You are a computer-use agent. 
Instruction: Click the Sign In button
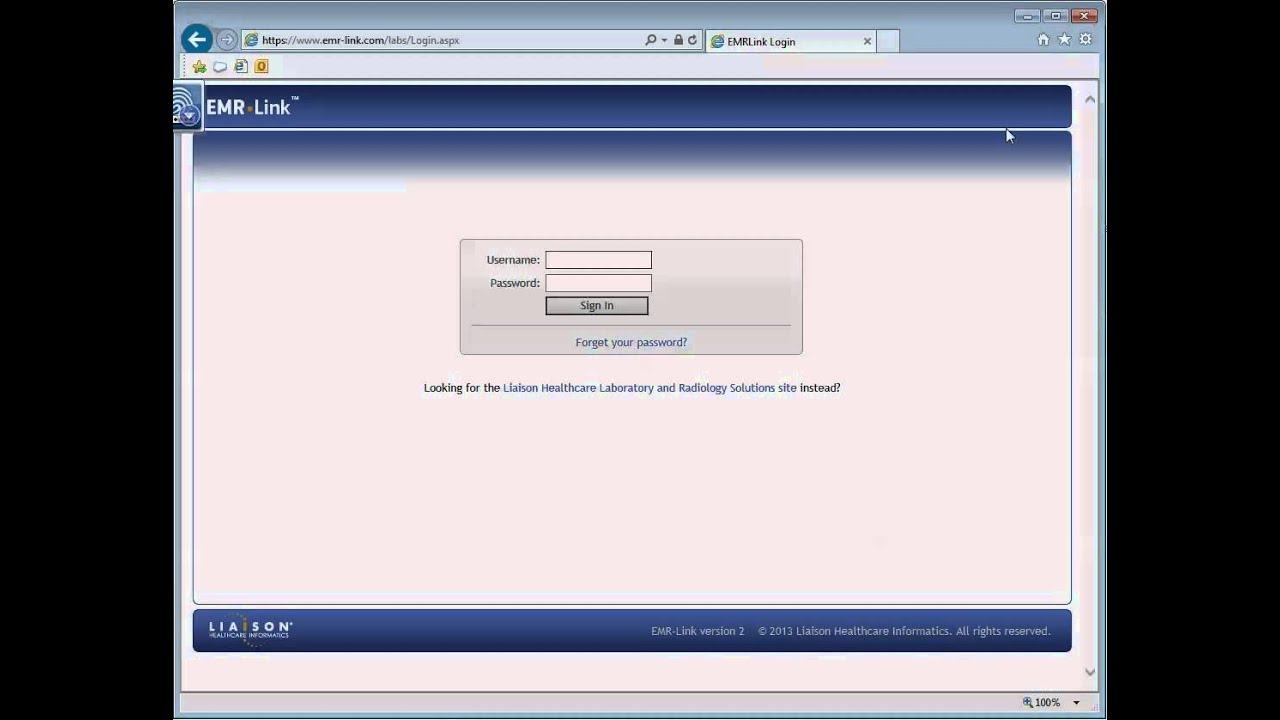tap(597, 306)
